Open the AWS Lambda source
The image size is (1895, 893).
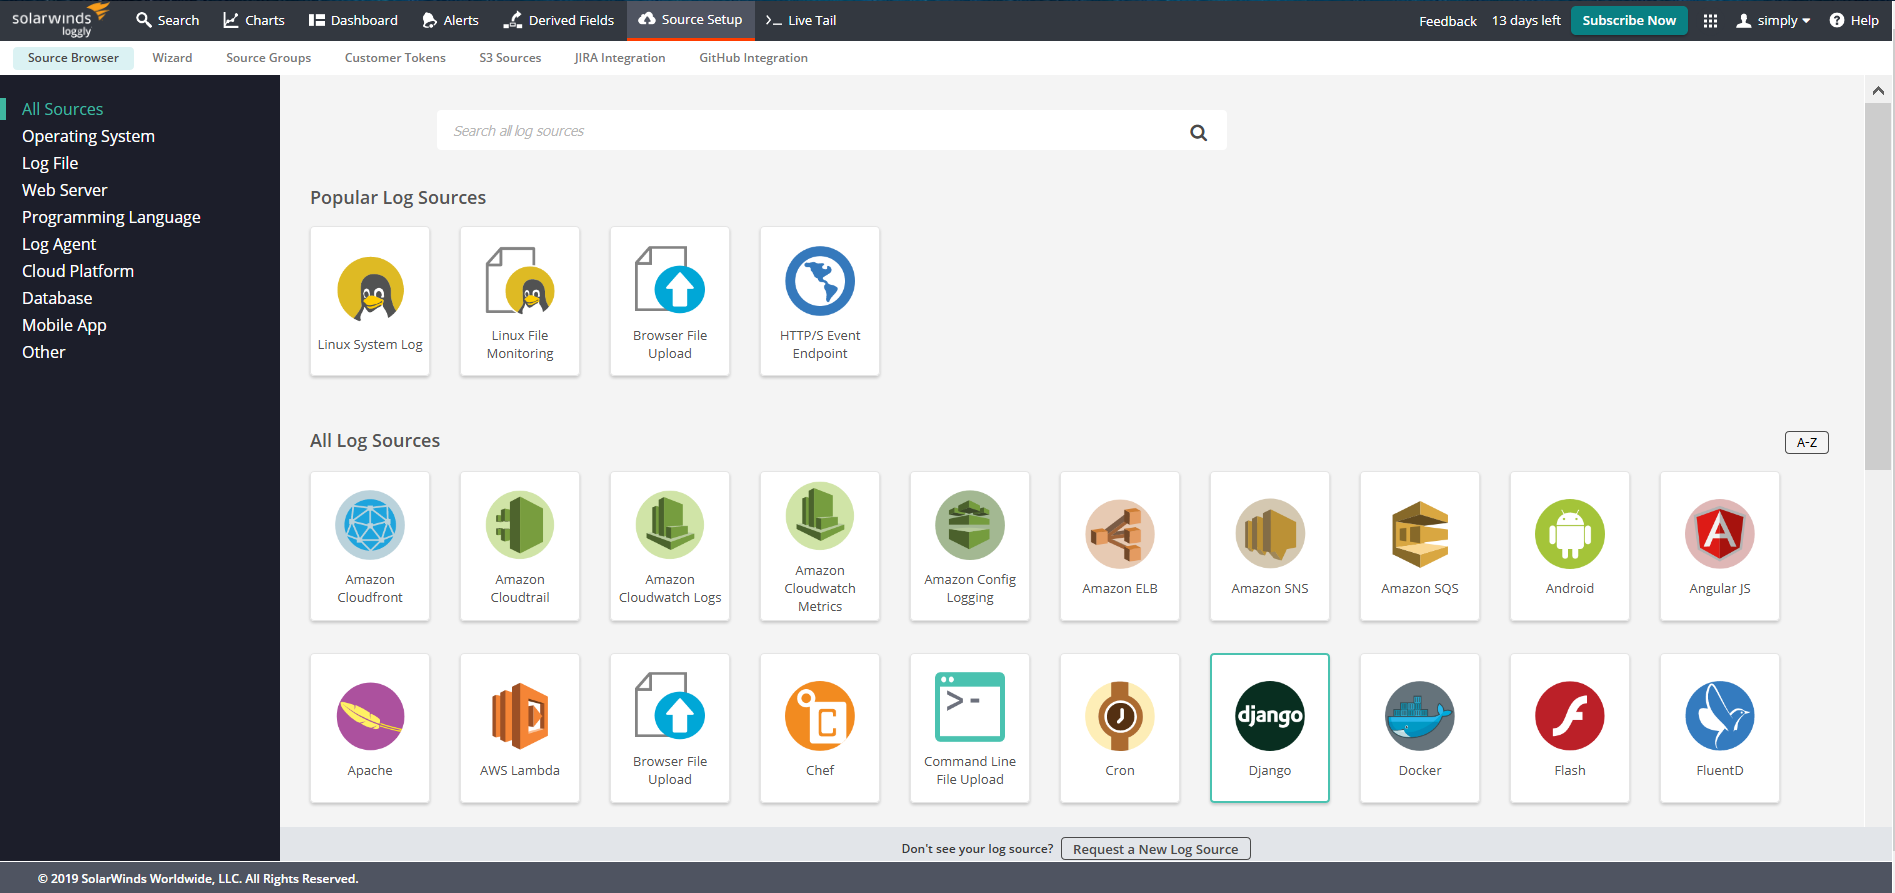pos(520,728)
